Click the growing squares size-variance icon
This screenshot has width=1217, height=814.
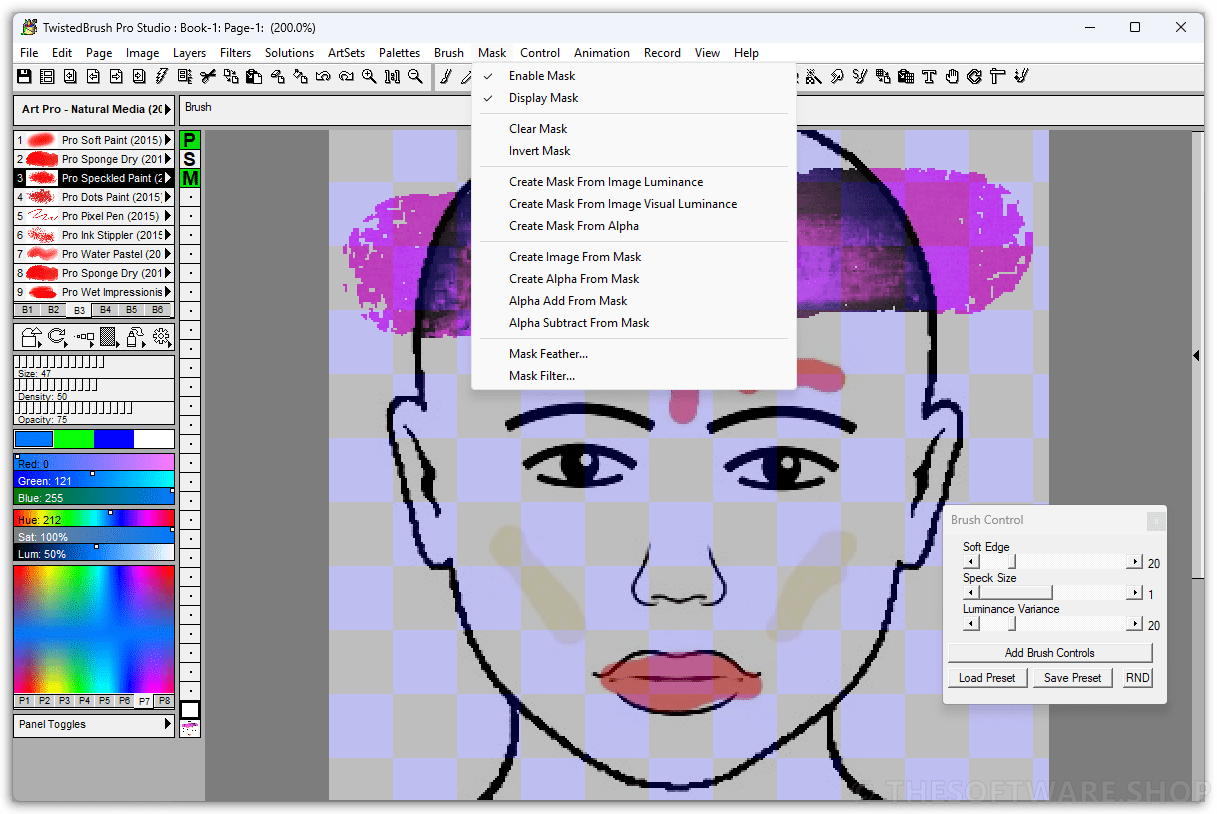point(84,337)
